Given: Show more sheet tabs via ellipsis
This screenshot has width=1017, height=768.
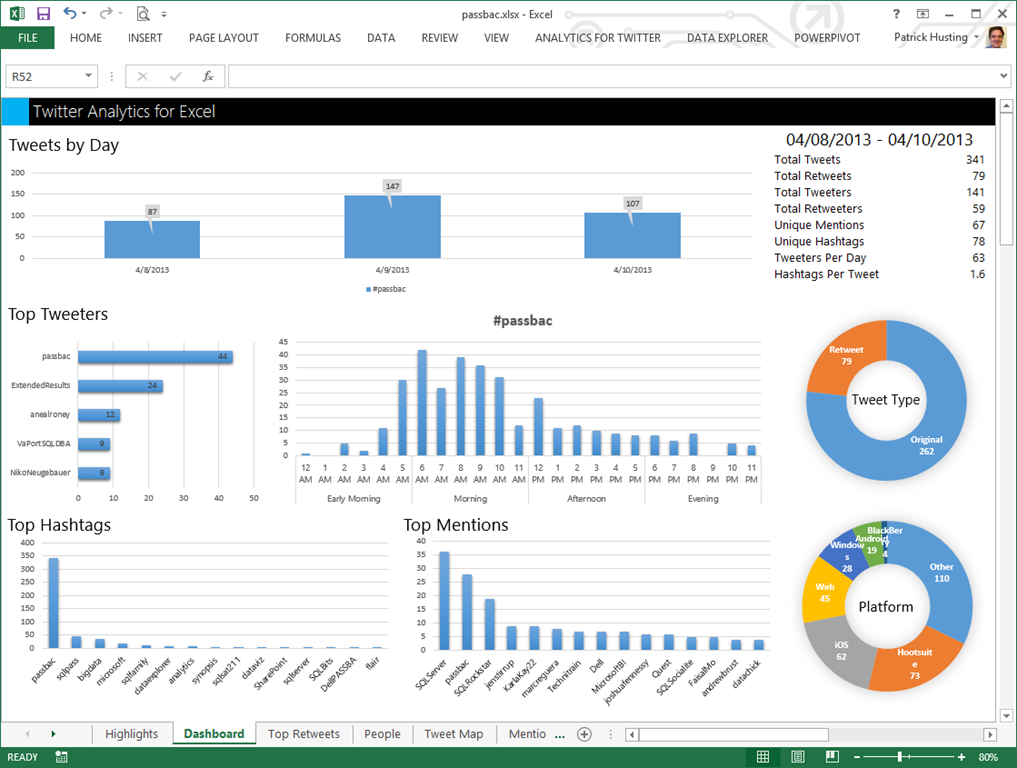Looking at the screenshot, I should 560,736.
